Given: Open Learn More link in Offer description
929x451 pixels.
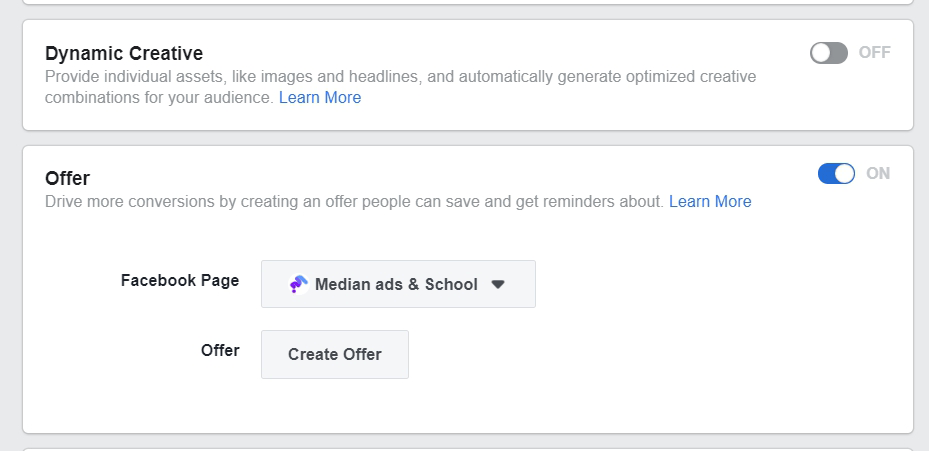Looking at the screenshot, I should (710, 201).
